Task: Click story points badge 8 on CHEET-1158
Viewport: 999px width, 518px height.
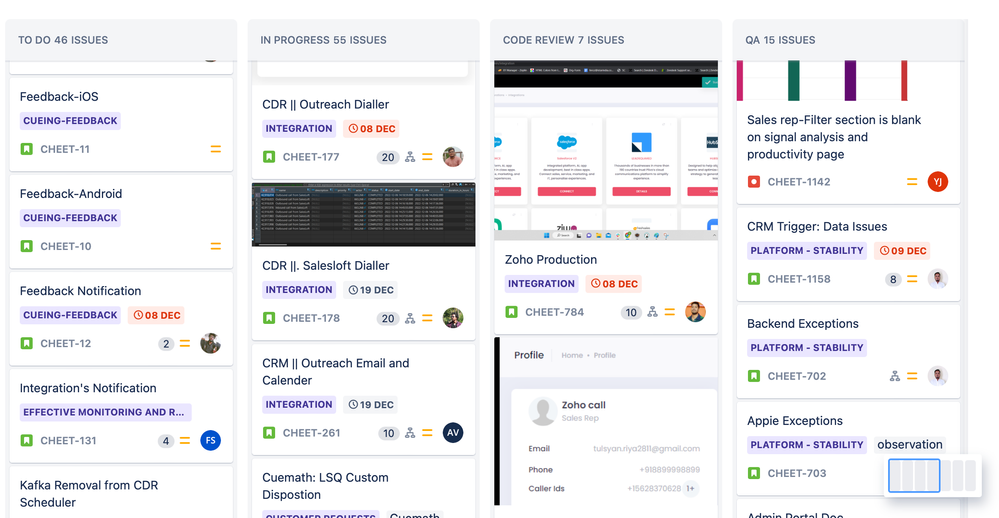Action: [893, 279]
